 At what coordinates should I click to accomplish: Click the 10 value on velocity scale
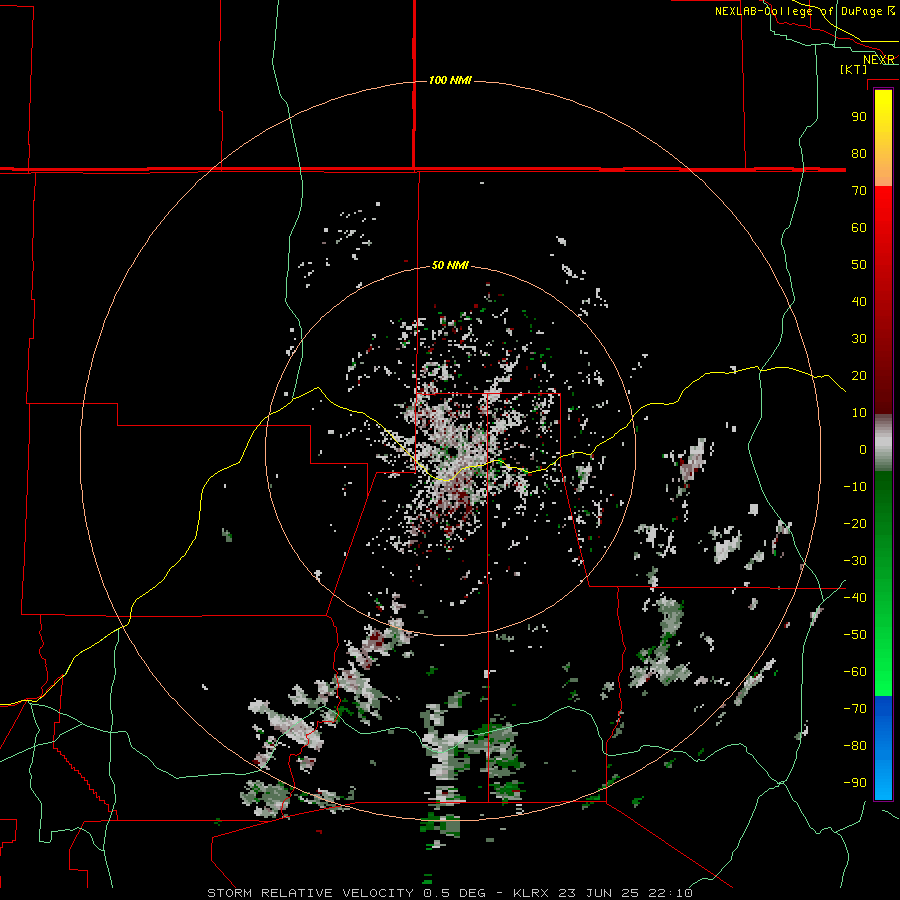[x=859, y=413]
